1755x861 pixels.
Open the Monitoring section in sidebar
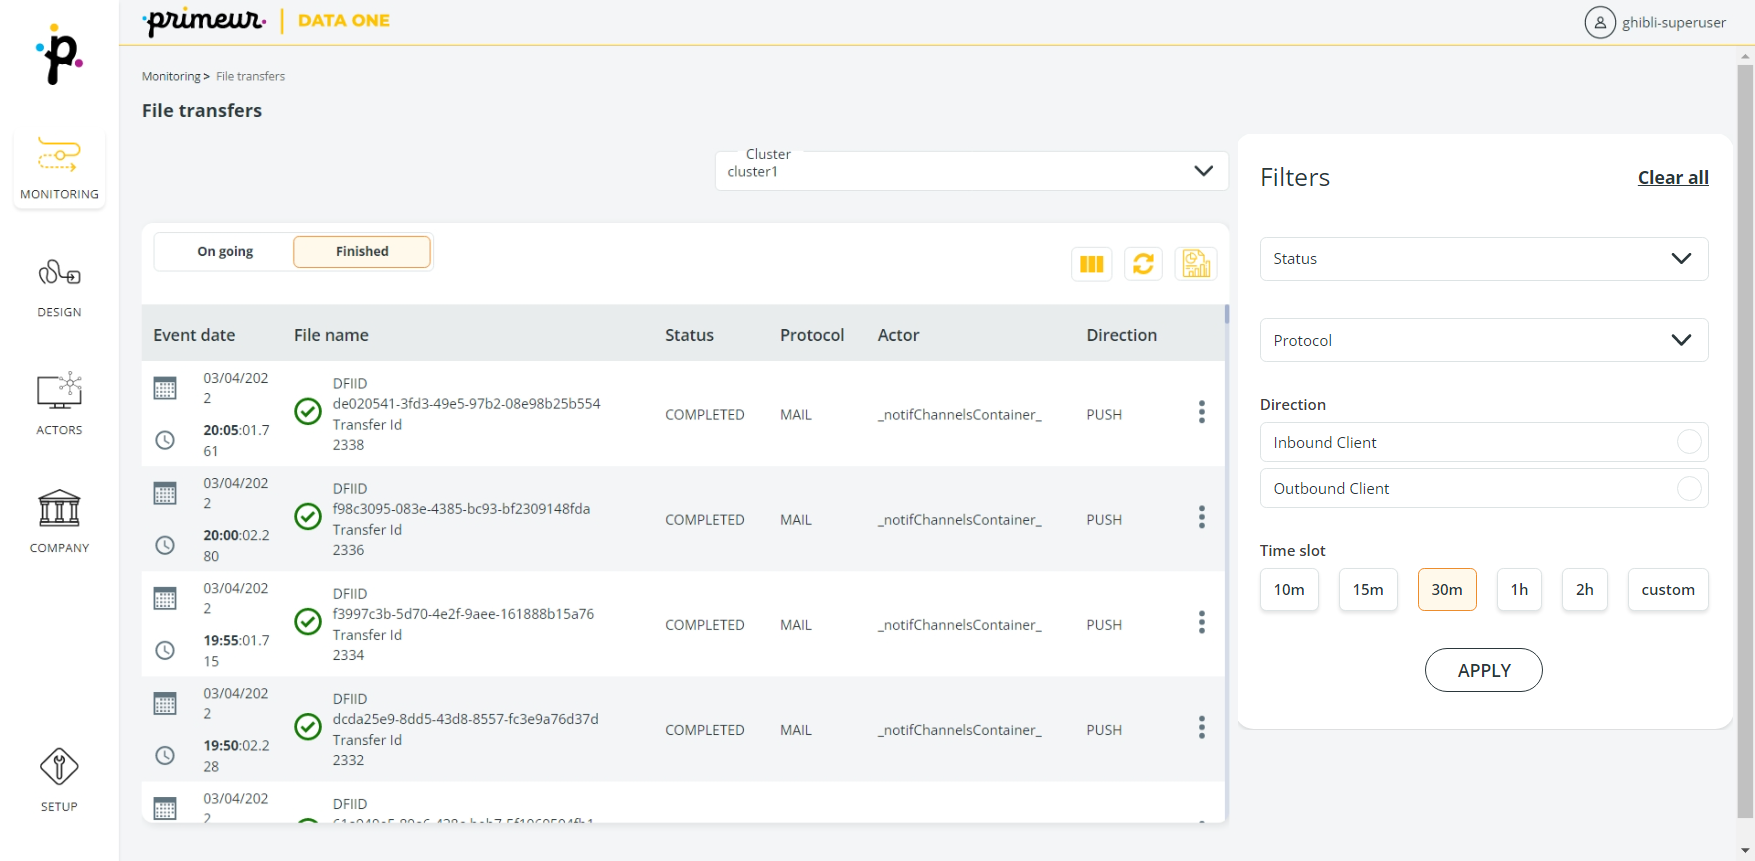59,168
